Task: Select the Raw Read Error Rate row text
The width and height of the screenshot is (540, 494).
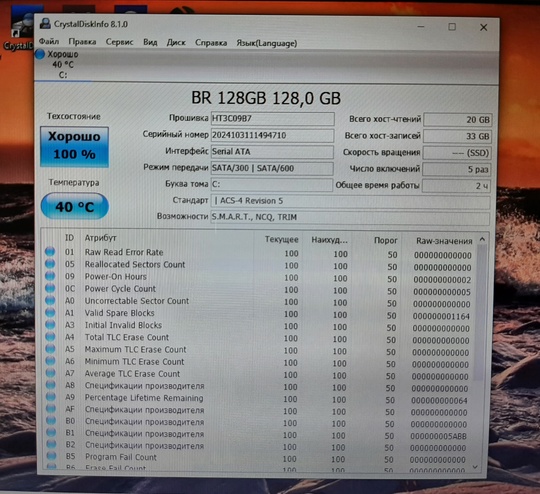Action: tap(124, 252)
